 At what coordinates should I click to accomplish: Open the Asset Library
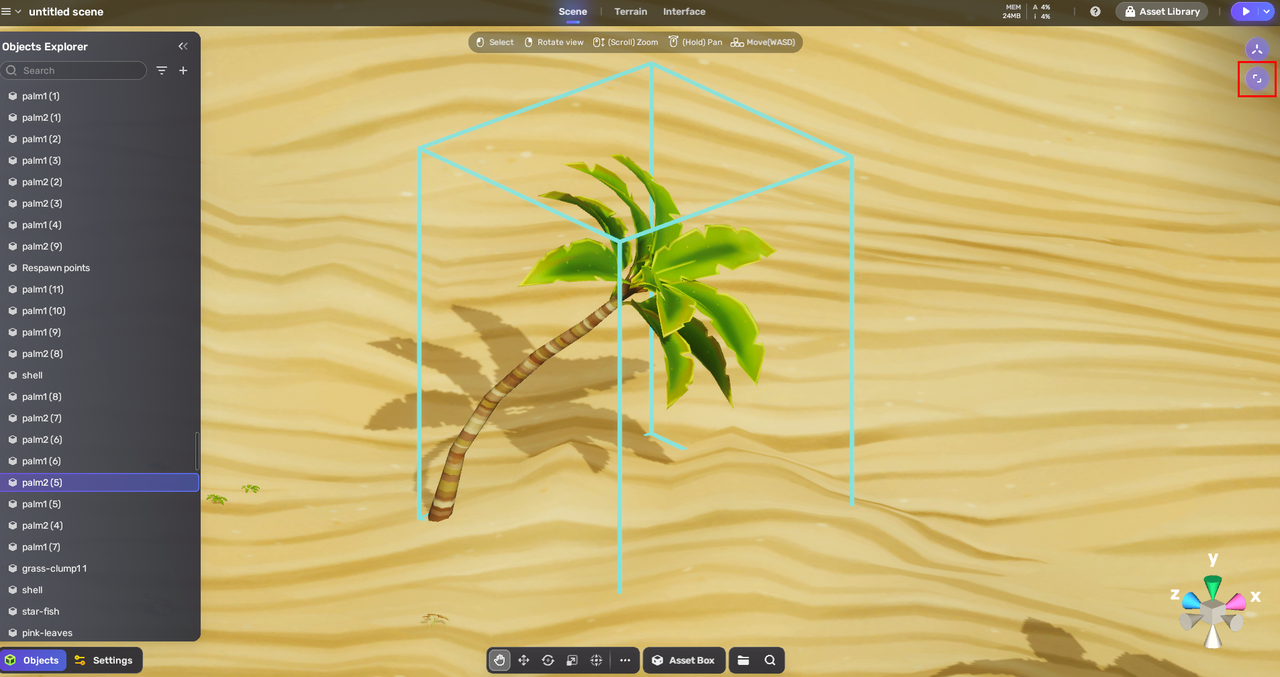click(x=1161, y=12)
